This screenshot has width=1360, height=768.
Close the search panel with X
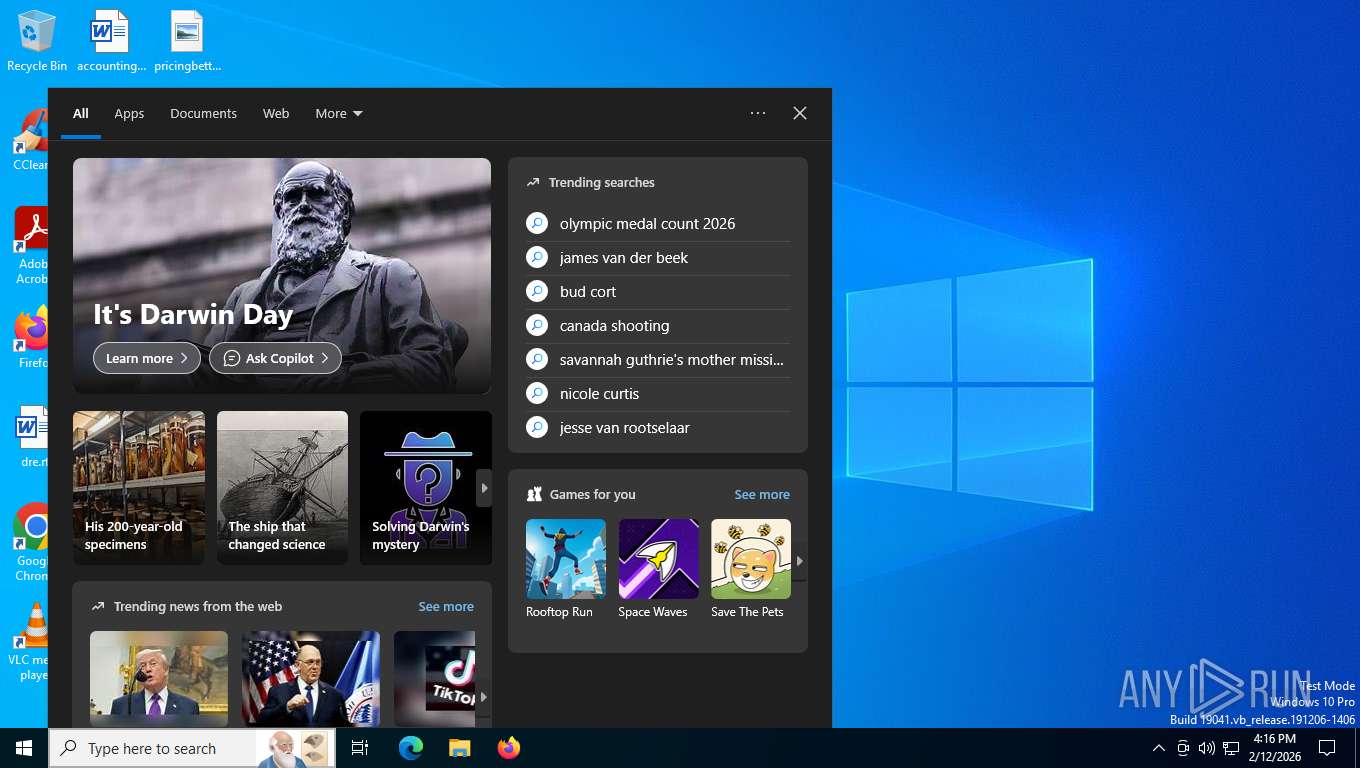[800, 113]
